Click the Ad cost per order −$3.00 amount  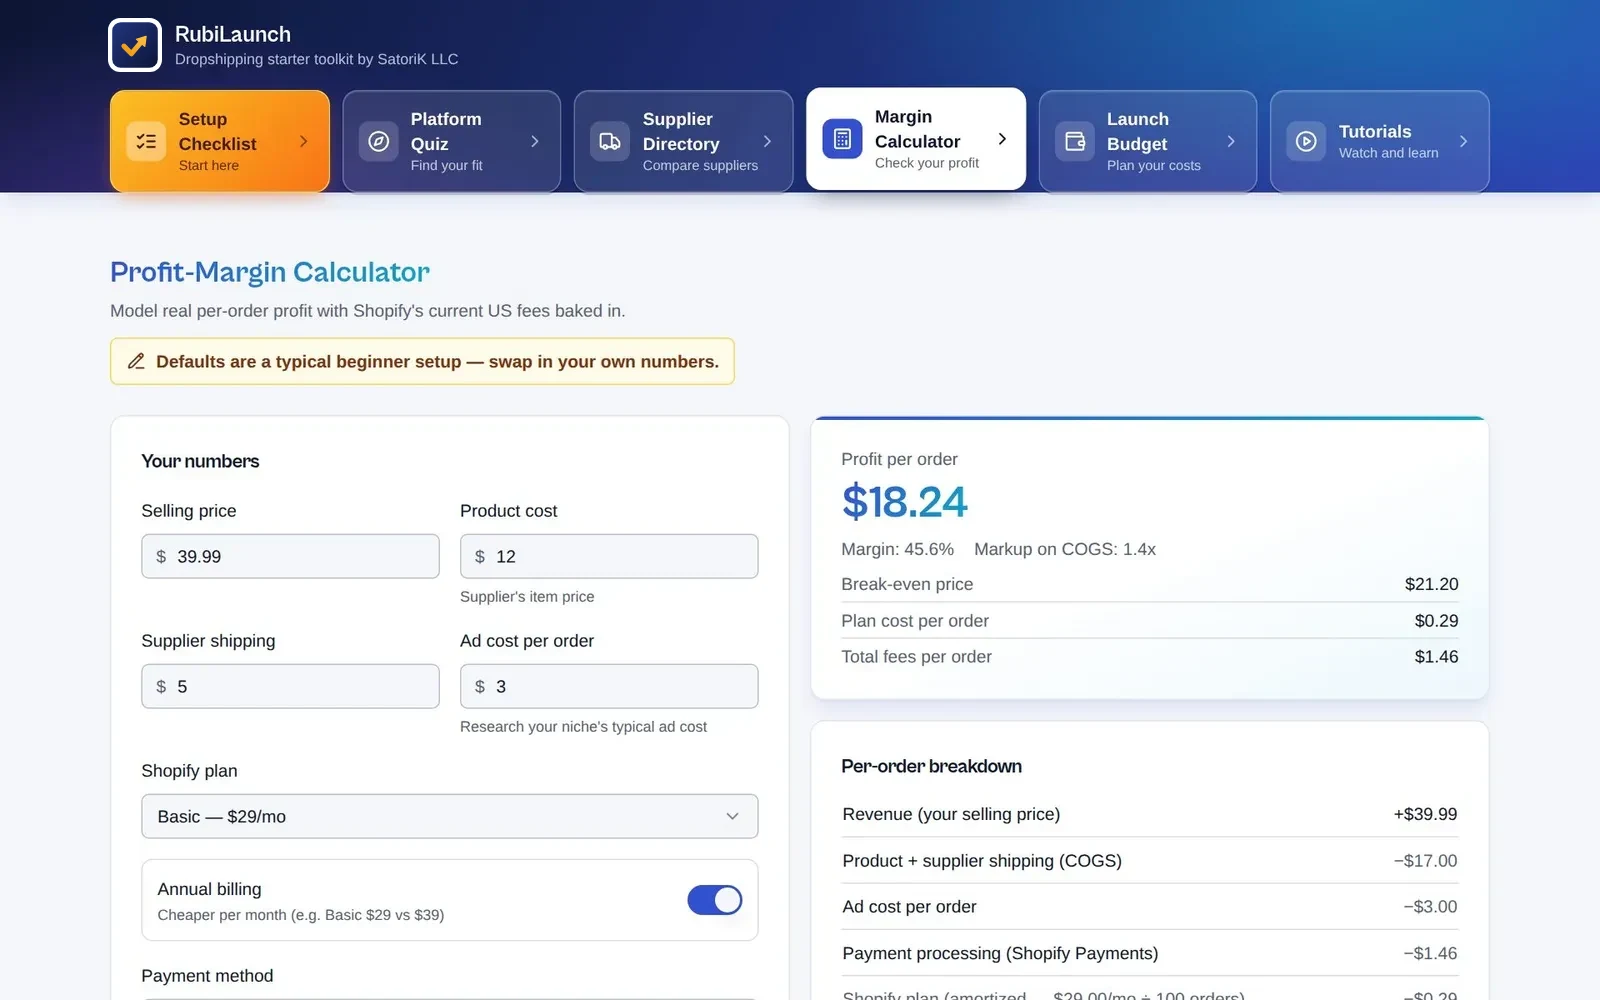[1430, 907]
